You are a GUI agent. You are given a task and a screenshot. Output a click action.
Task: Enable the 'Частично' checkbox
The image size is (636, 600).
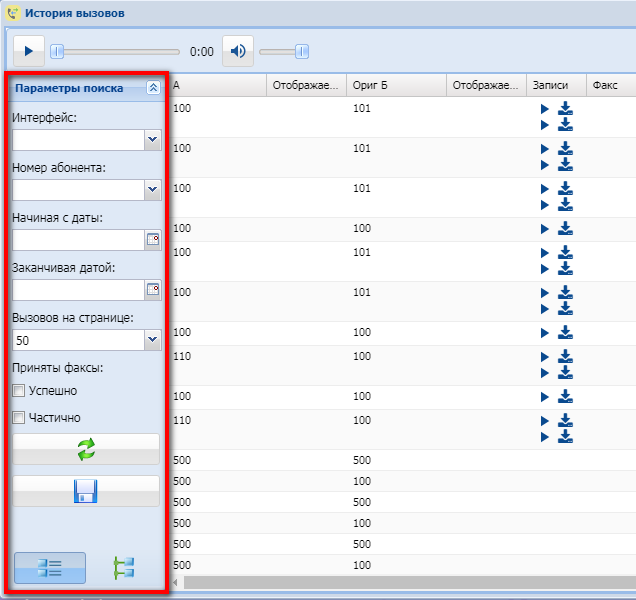[x=18, y=418]
